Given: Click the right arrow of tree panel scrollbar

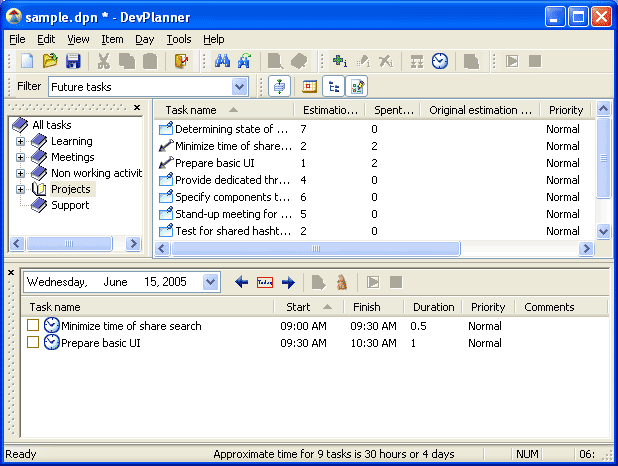Looking at the screenshot, I should point(134,244).
